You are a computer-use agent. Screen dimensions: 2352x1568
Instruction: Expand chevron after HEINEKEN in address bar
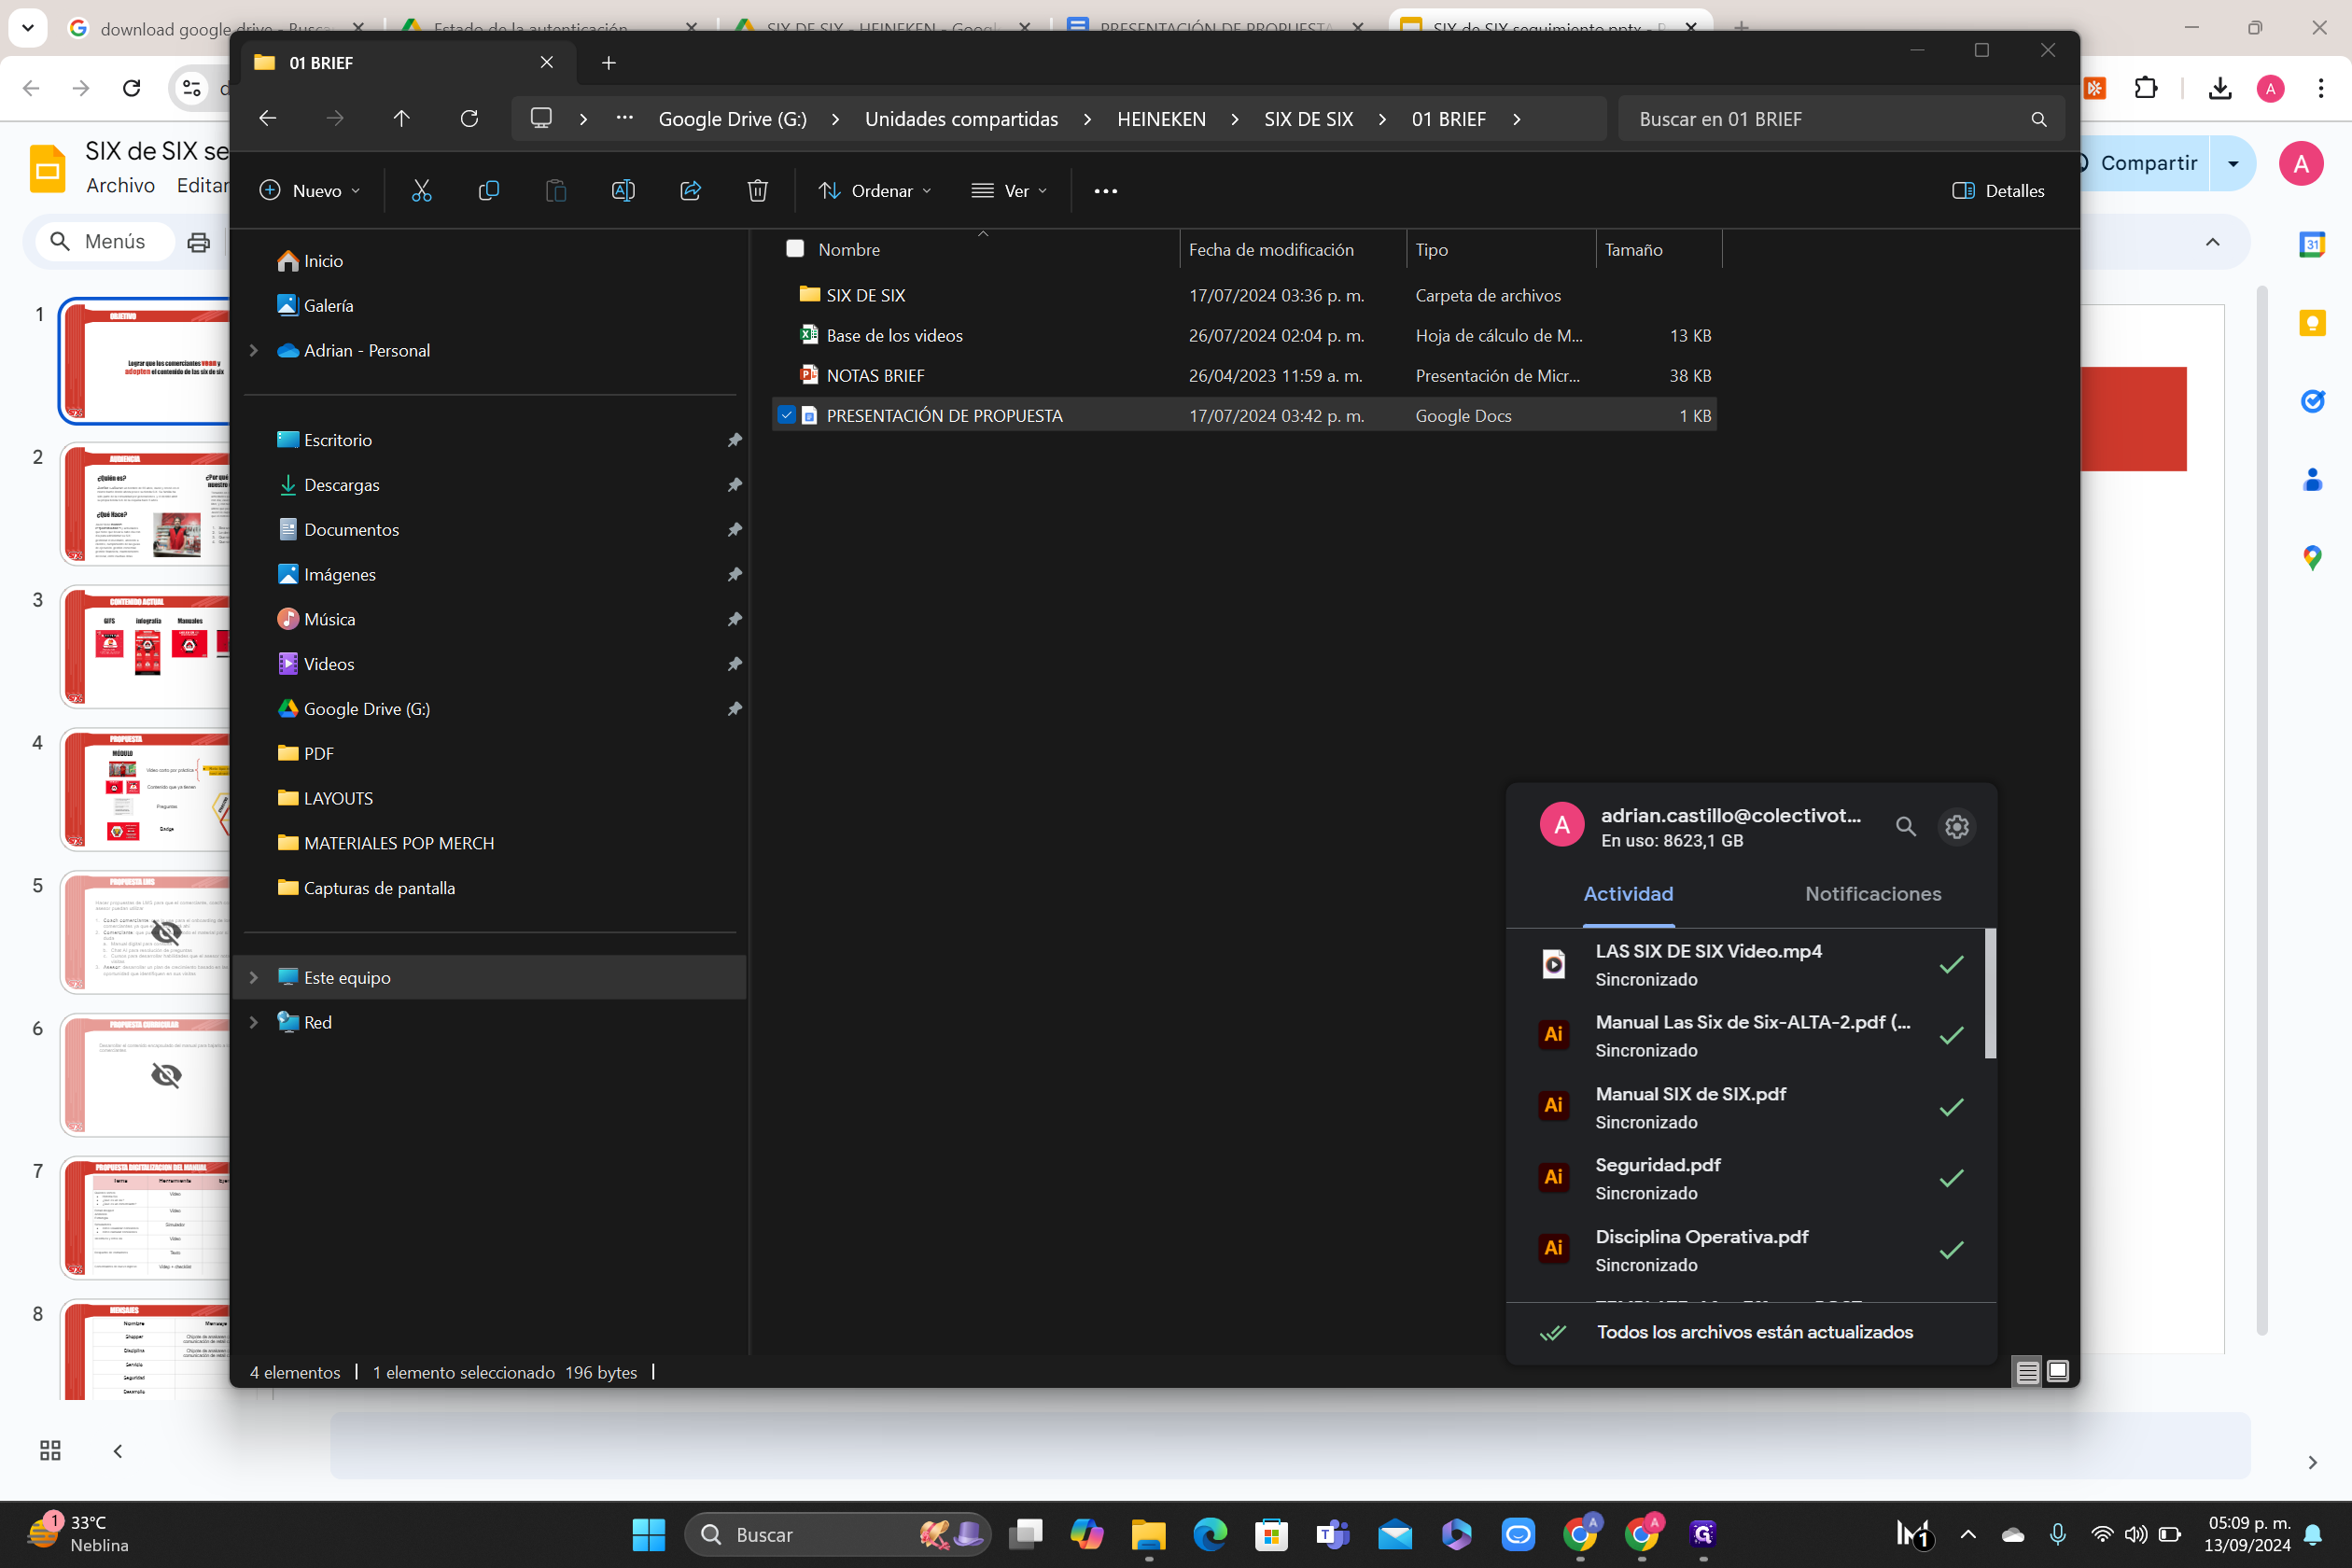[1235, 119]
